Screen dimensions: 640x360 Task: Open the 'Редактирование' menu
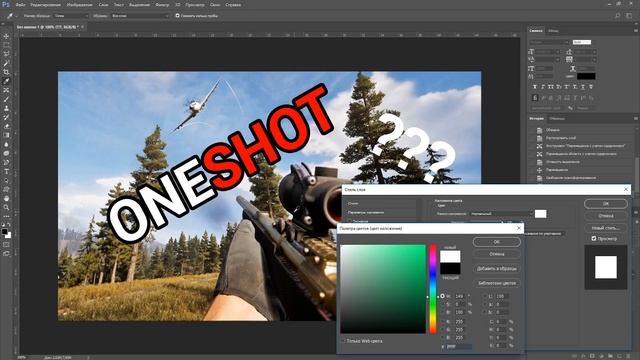click(45, 5)
